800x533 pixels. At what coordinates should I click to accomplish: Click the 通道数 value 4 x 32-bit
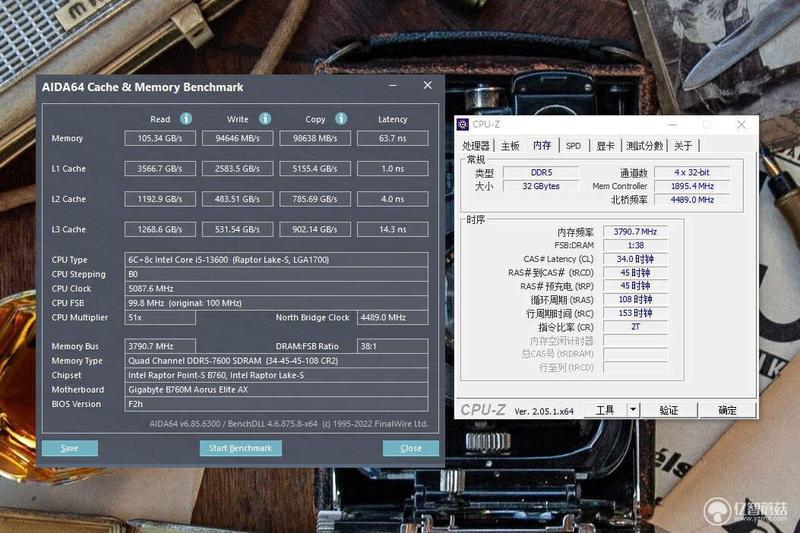692,172
